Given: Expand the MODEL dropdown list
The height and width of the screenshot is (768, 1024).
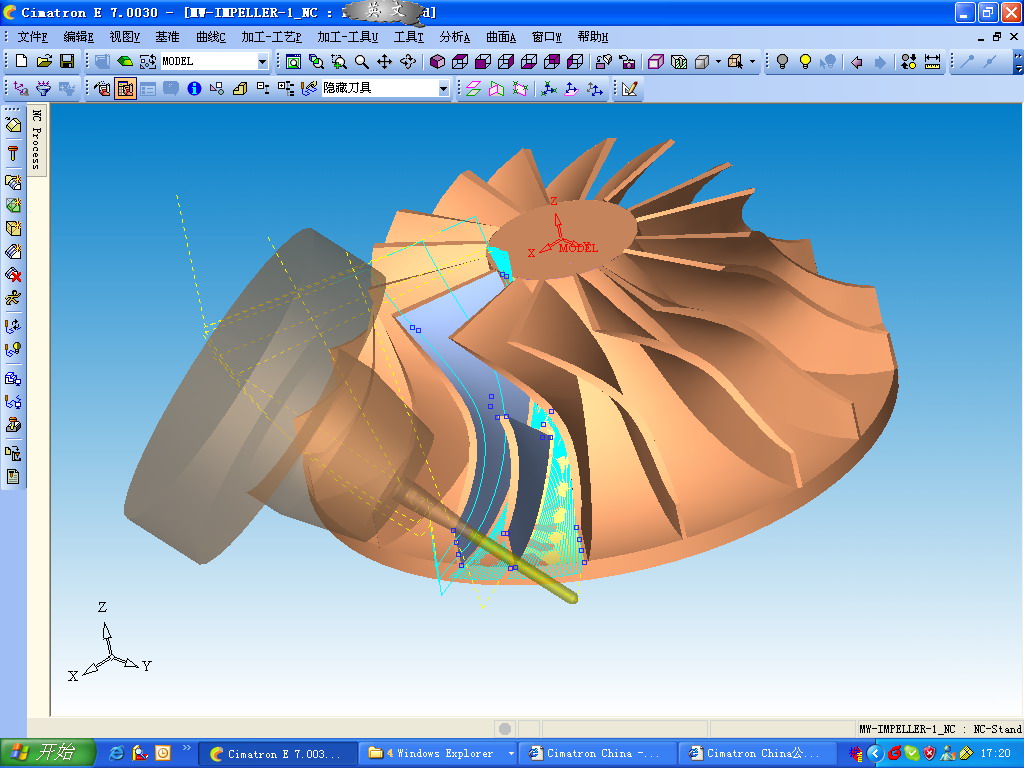Looking at the screenshot, I should (263, 62).
